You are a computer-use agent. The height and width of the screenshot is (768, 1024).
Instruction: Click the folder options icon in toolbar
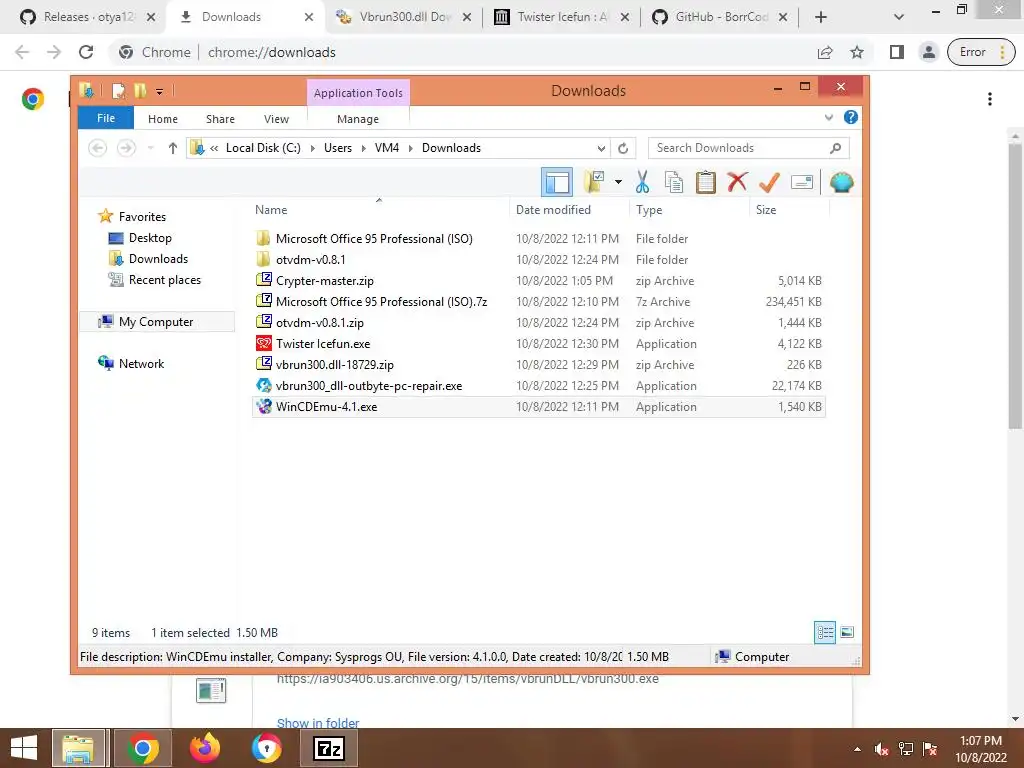(594, 182)
